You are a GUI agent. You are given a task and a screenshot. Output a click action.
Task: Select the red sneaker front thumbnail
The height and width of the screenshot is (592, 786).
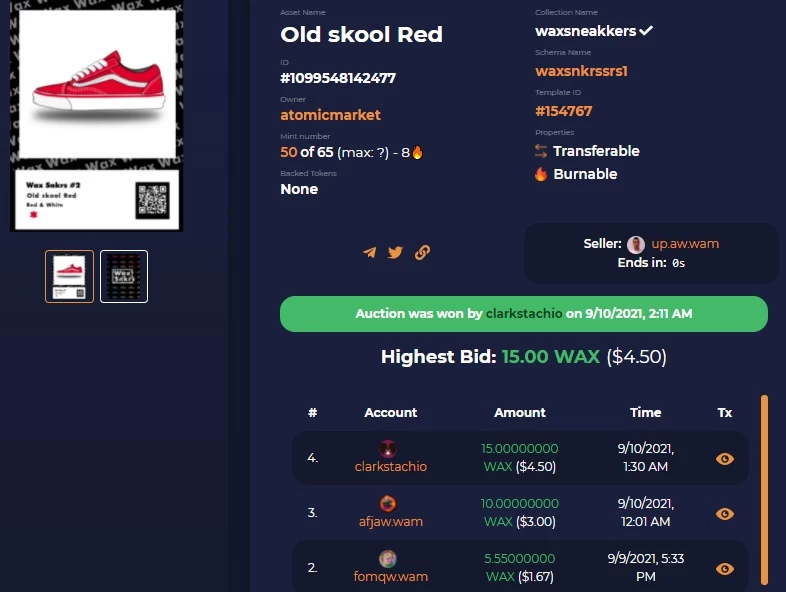coord(69,276)
